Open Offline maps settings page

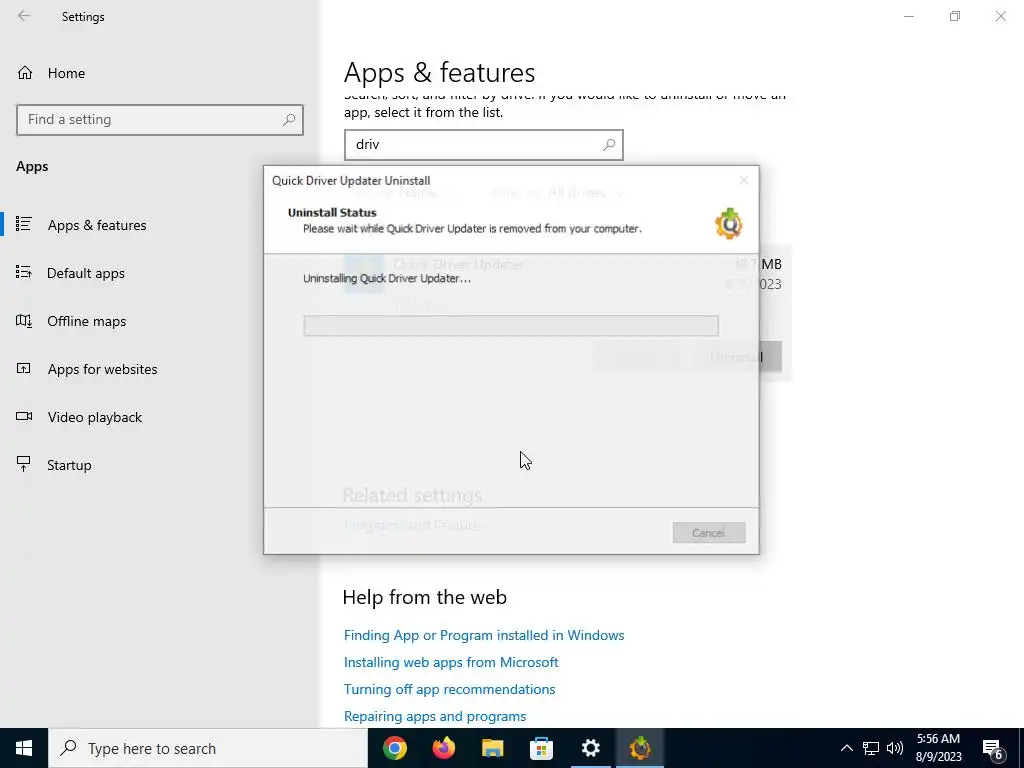point(86,321)
